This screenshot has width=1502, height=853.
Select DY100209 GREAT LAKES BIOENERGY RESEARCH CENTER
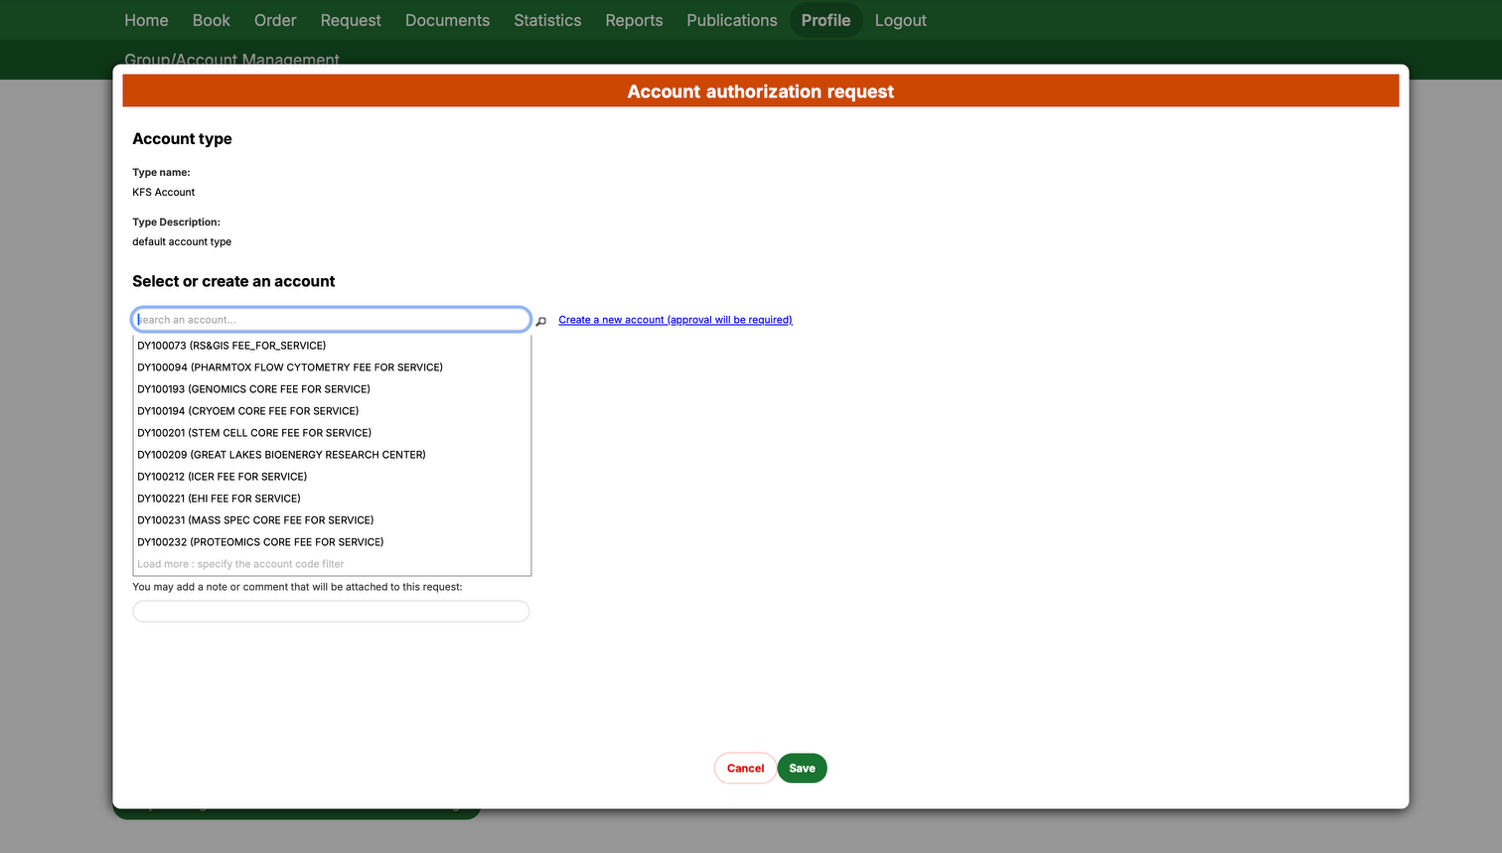tap(332, 455)
